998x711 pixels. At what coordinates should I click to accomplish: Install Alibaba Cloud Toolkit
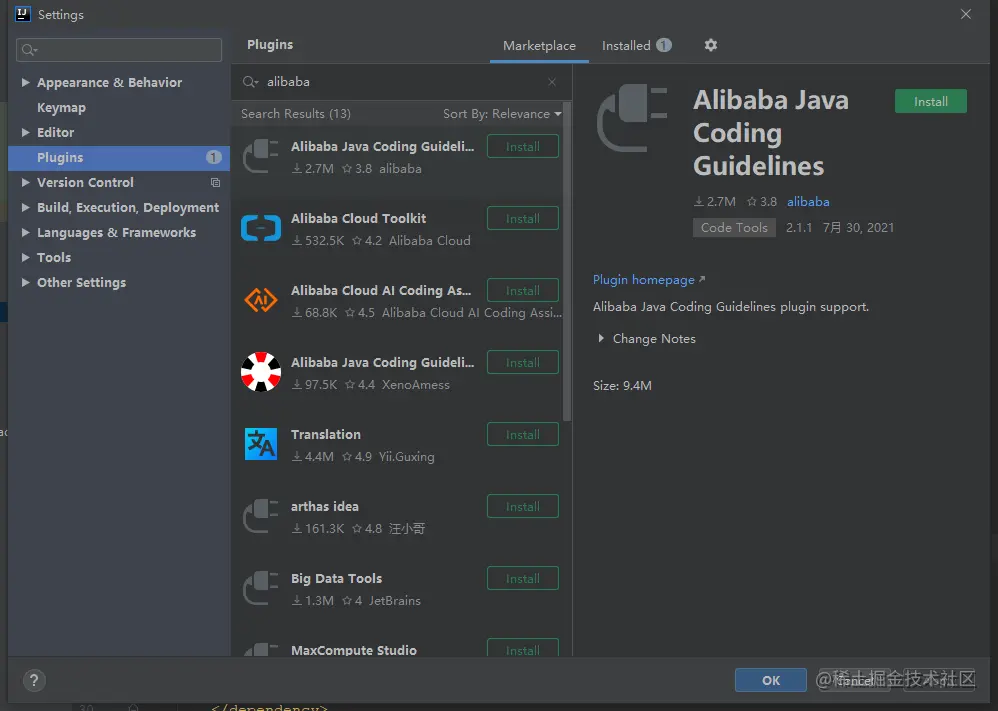pyautogui.click(x=523, y=218)
